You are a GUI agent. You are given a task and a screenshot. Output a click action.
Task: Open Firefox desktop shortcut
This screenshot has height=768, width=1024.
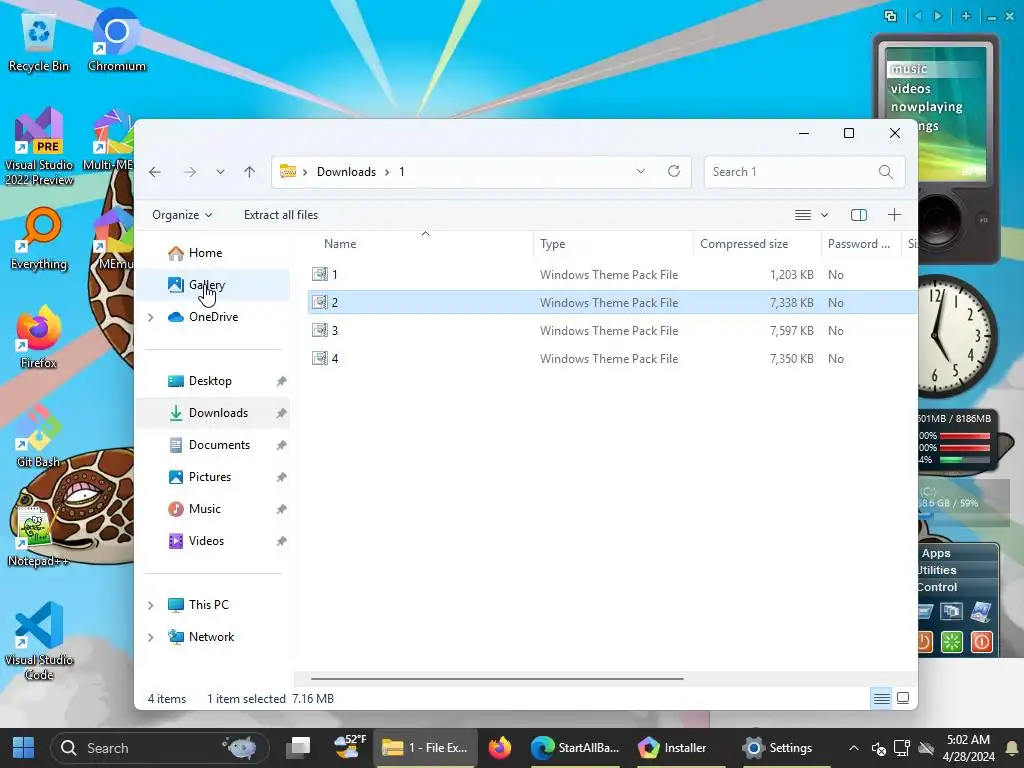(x=39, y=338)
